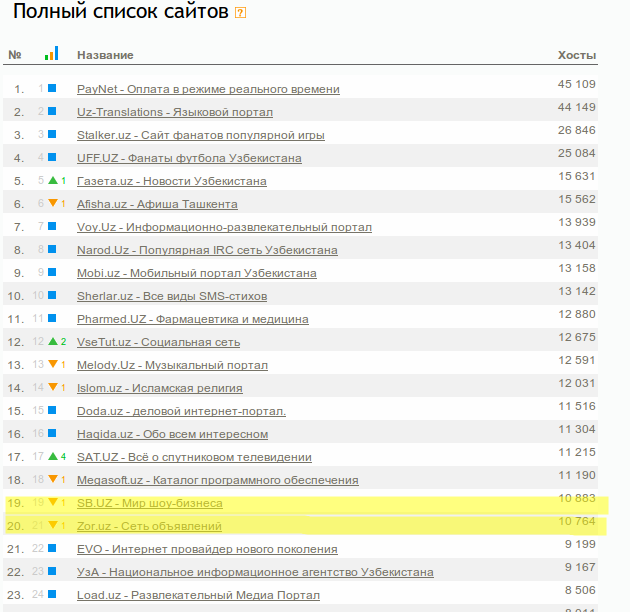Open UFF.UZ football fans link
Screen dimensions: 630x612
coord(189,158)
